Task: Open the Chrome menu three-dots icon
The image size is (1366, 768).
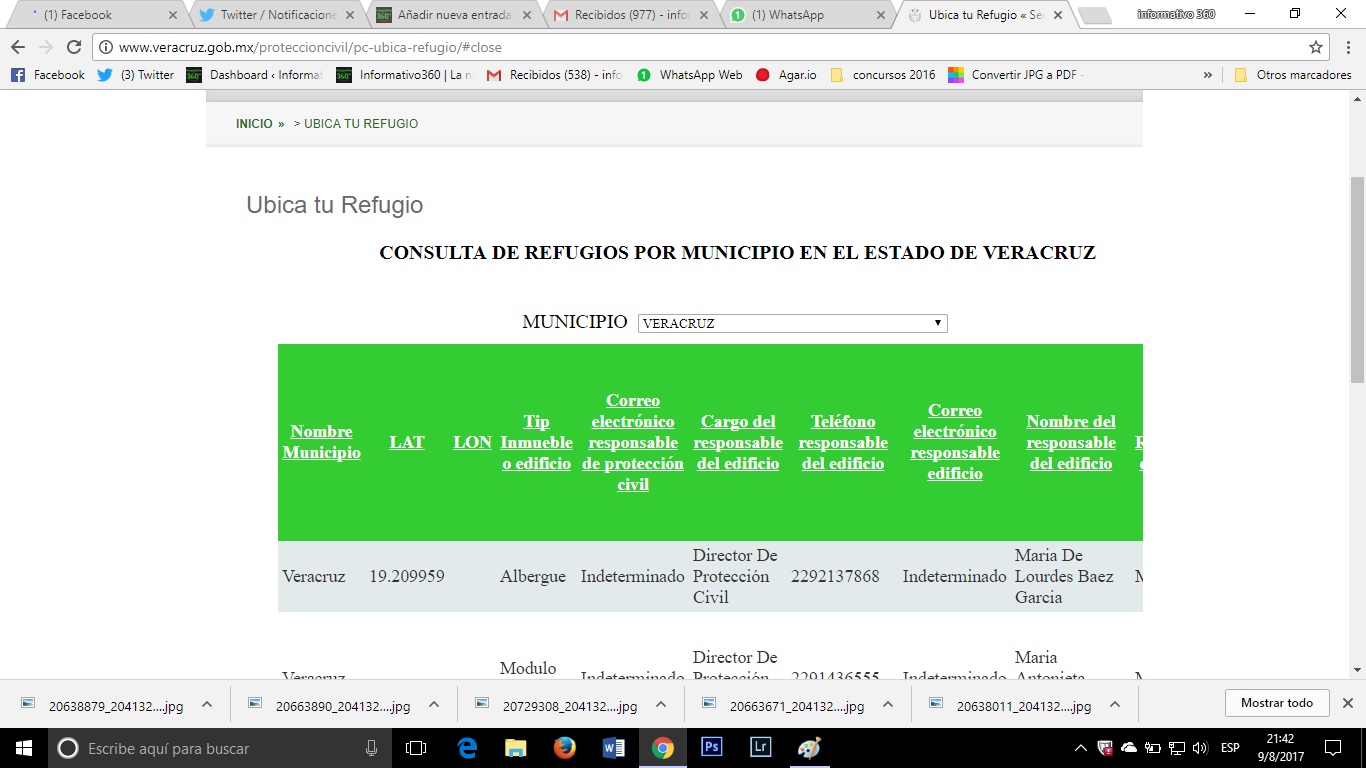Action: pyautogui.click(x=1346, y=47)
